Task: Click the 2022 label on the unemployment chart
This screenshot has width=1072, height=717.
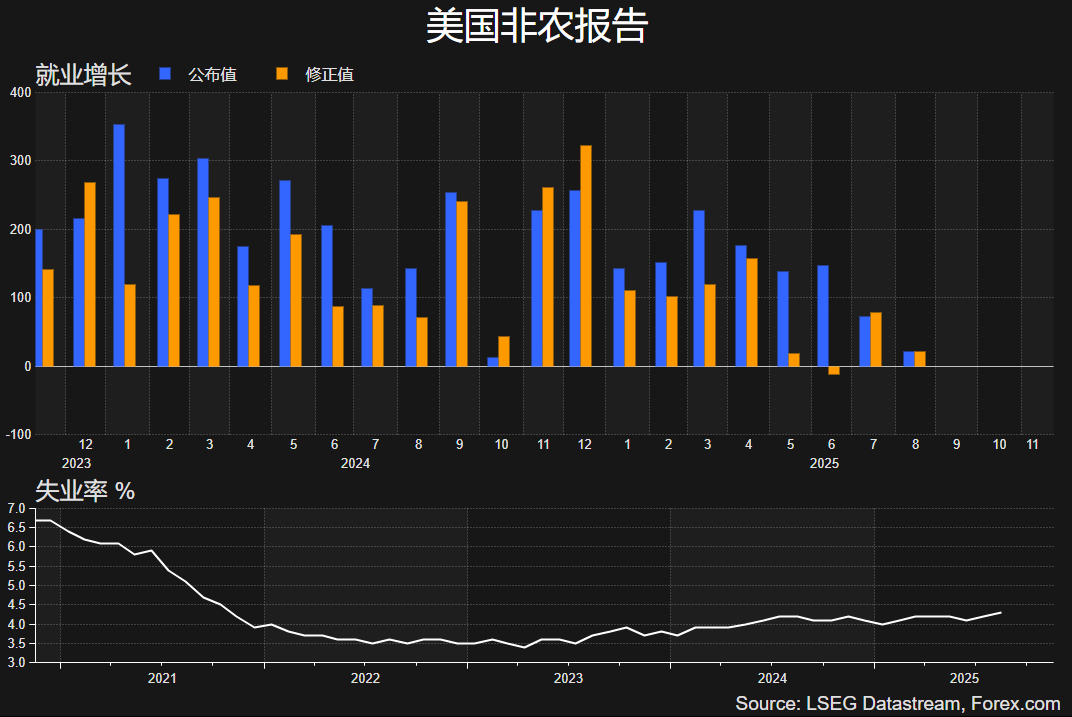Action: (x=365, y=679)
